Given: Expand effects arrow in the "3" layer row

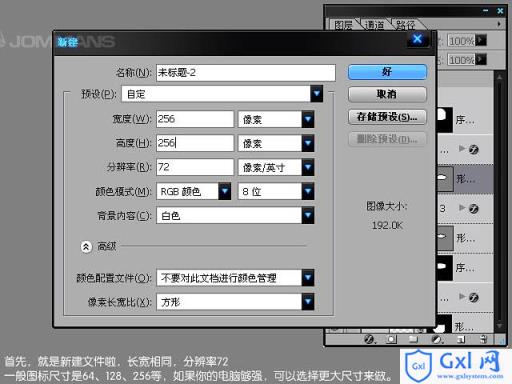Looking at the screenshot, I should (x=462, y=208).
